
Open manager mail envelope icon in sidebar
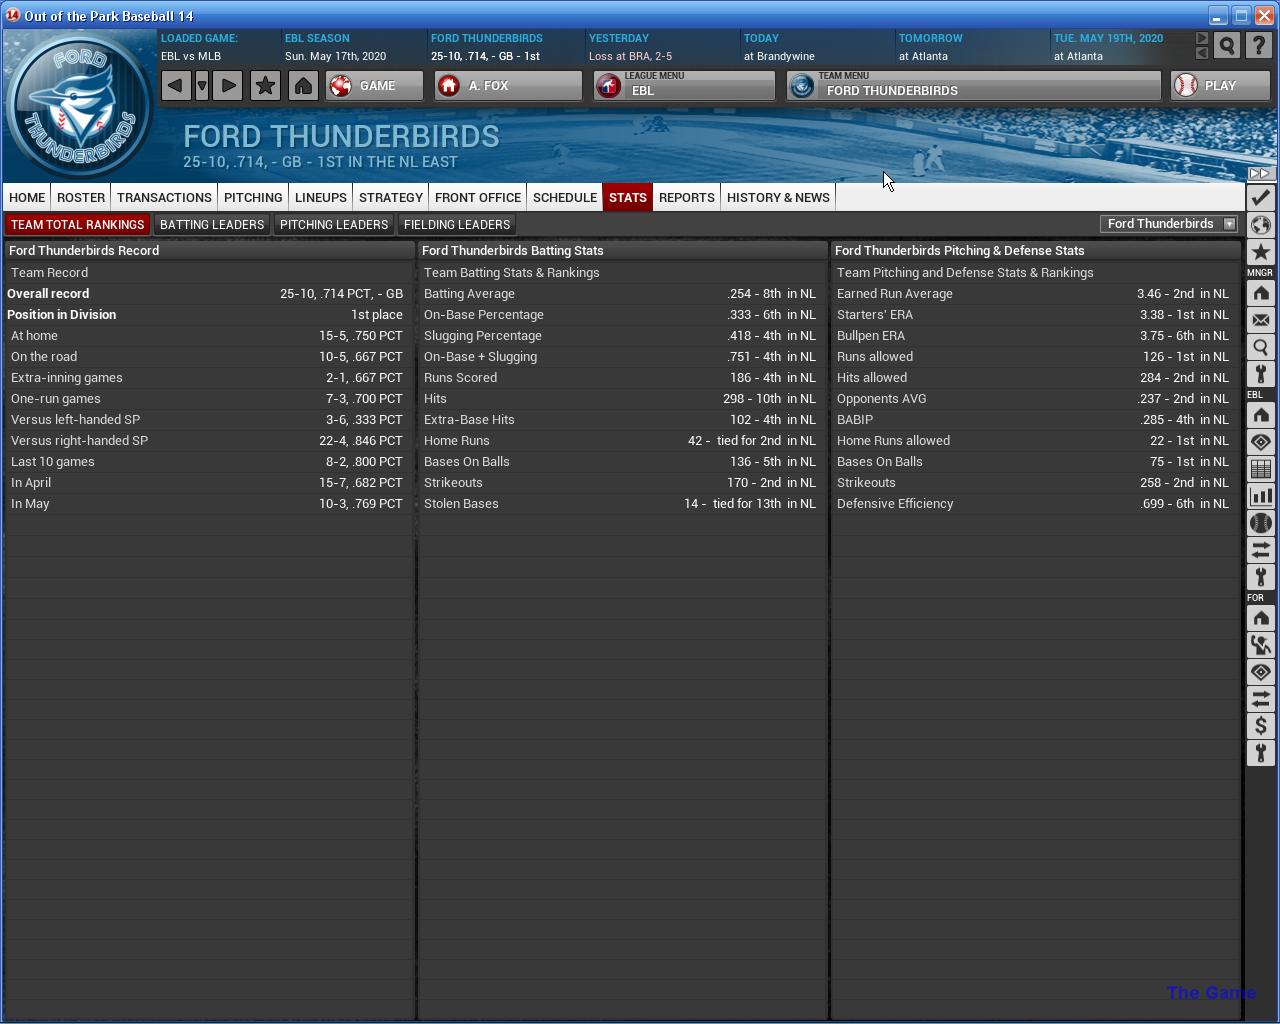(1260, 320)
